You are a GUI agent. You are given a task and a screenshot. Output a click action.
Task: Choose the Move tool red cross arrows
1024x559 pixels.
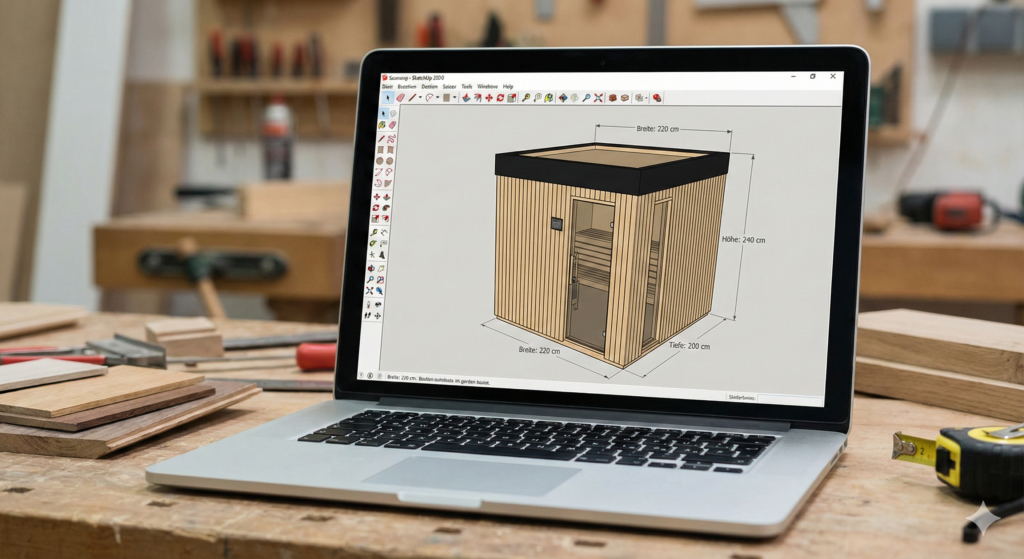(489, 98)
